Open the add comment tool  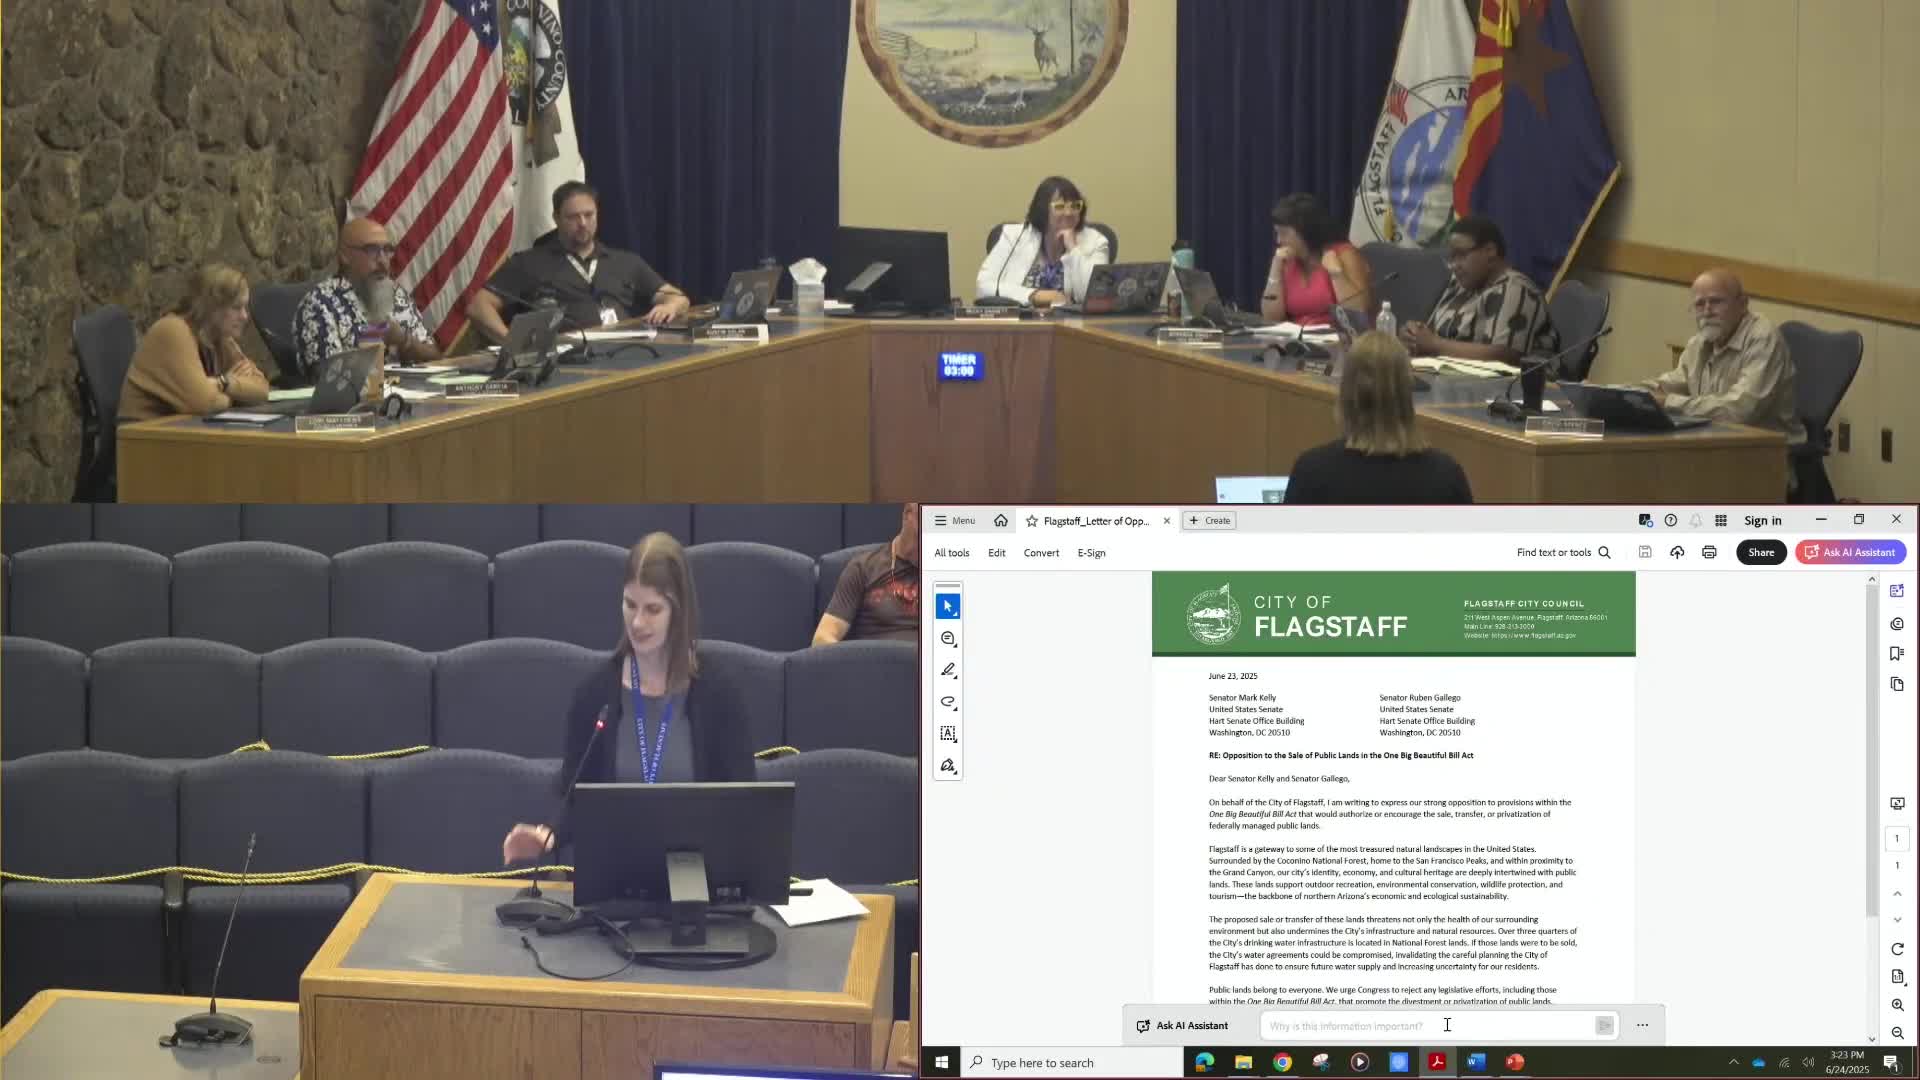tap(947, 638)
